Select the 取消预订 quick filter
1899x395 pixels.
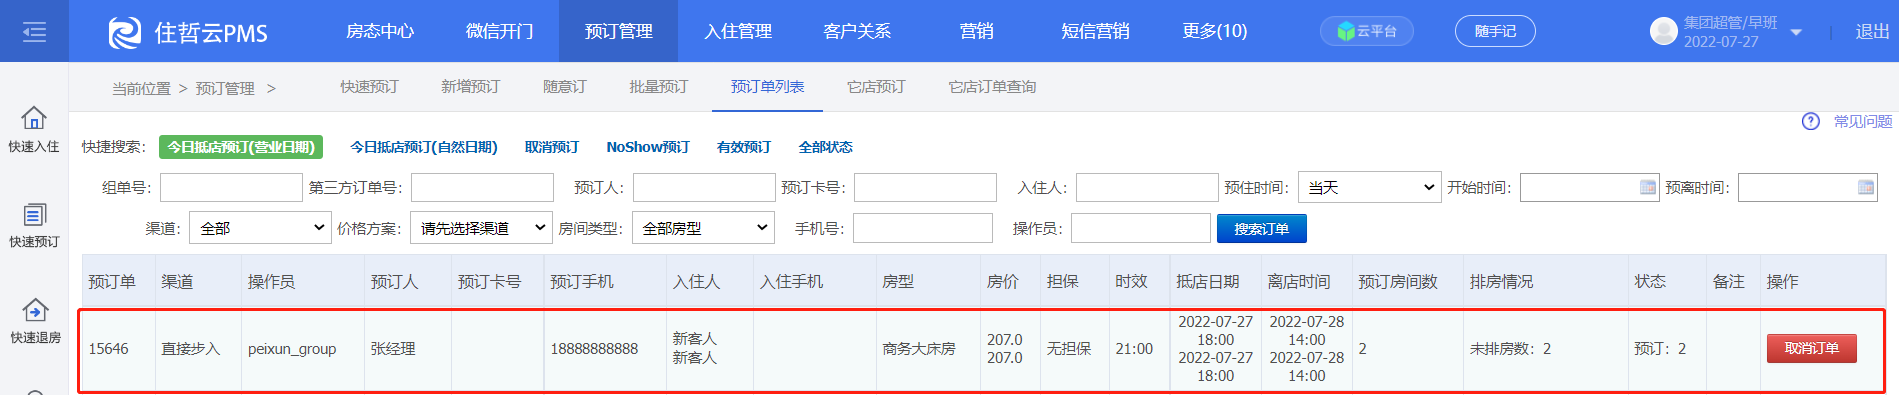[x=552, y=147]
